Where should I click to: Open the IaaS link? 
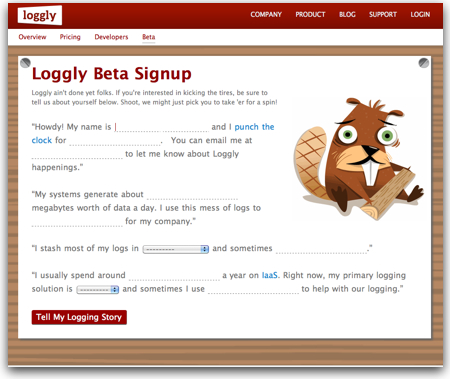(x=270, y=275)
